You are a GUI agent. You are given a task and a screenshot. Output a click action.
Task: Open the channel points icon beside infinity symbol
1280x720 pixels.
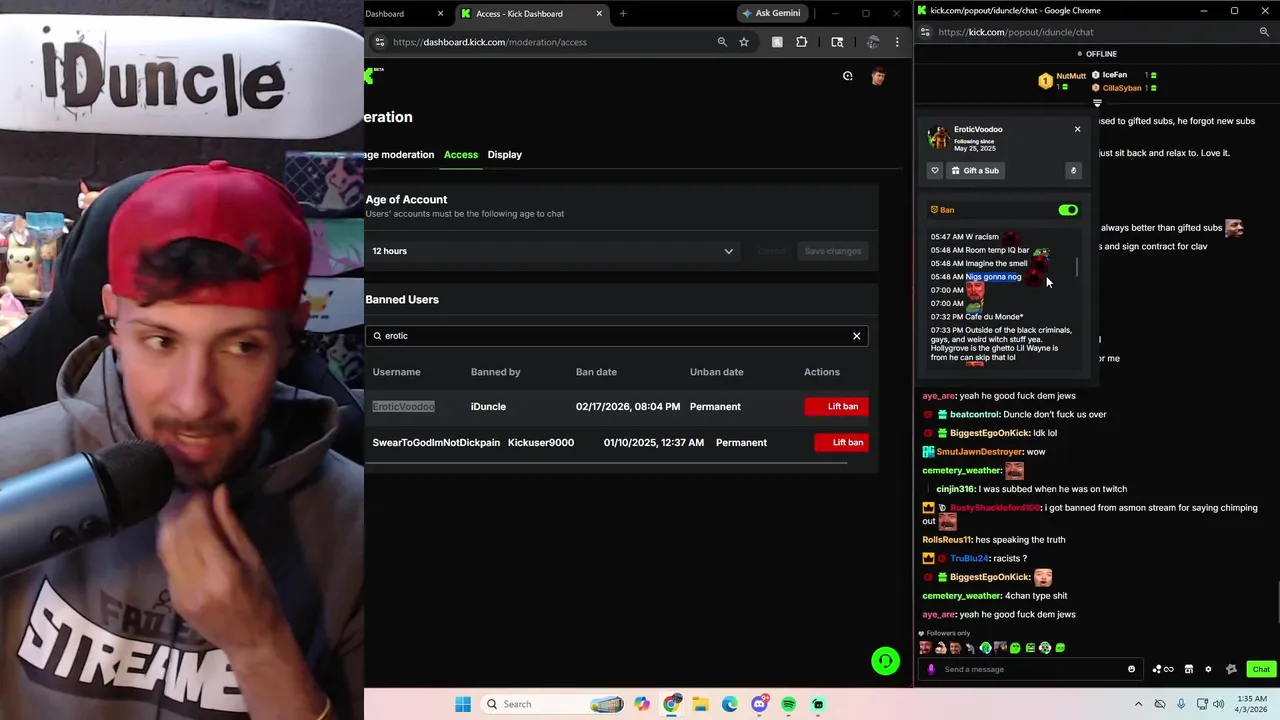(1157, 669)
